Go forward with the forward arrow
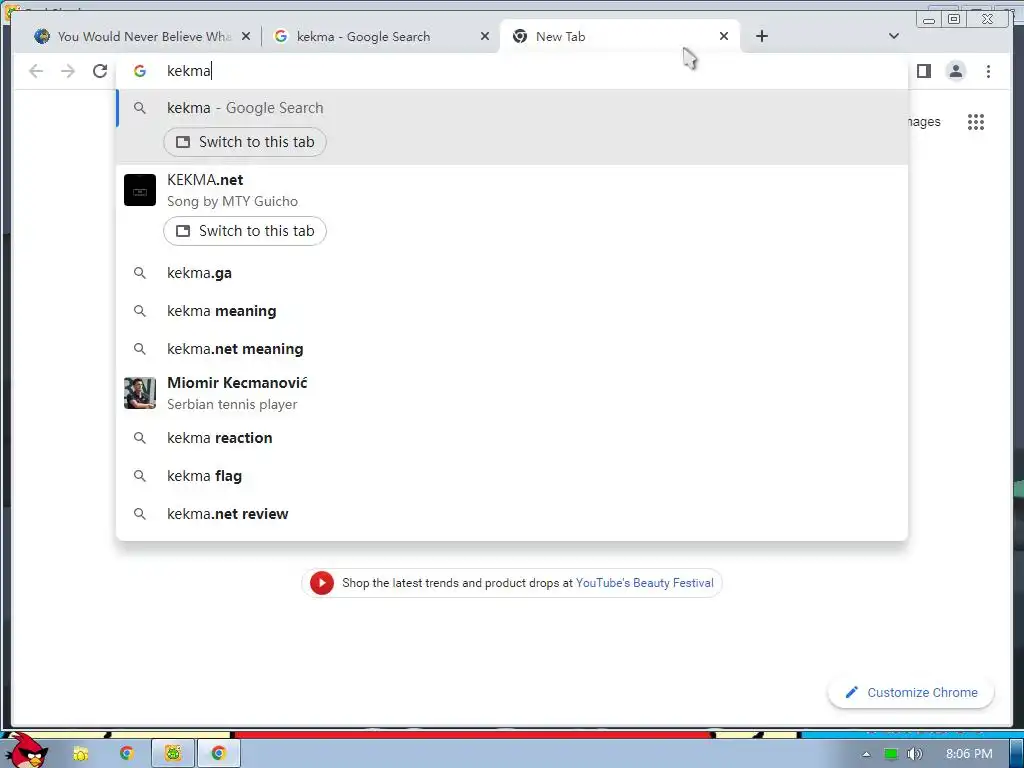1024x768 pixels. coord(68,71)
